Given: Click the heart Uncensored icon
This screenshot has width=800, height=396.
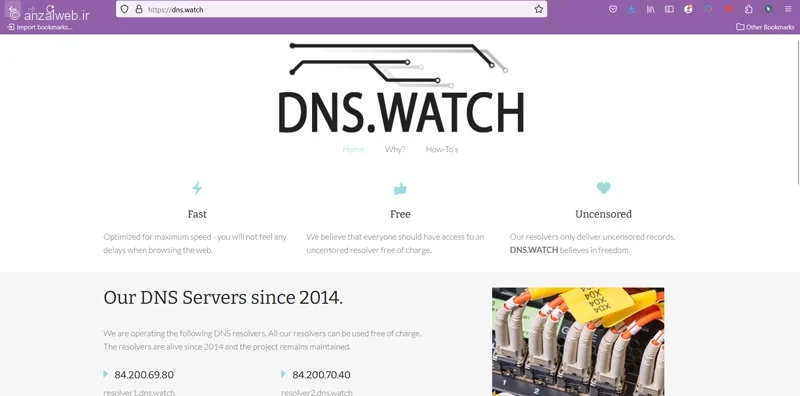Looking at the screenshot, I should 604,188.
